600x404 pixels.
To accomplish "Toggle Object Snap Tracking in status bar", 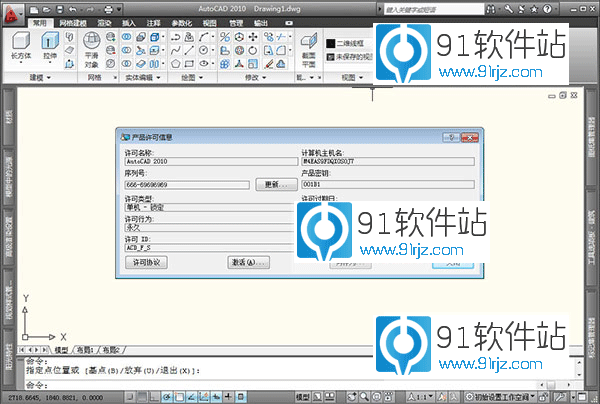I will 191,397.
